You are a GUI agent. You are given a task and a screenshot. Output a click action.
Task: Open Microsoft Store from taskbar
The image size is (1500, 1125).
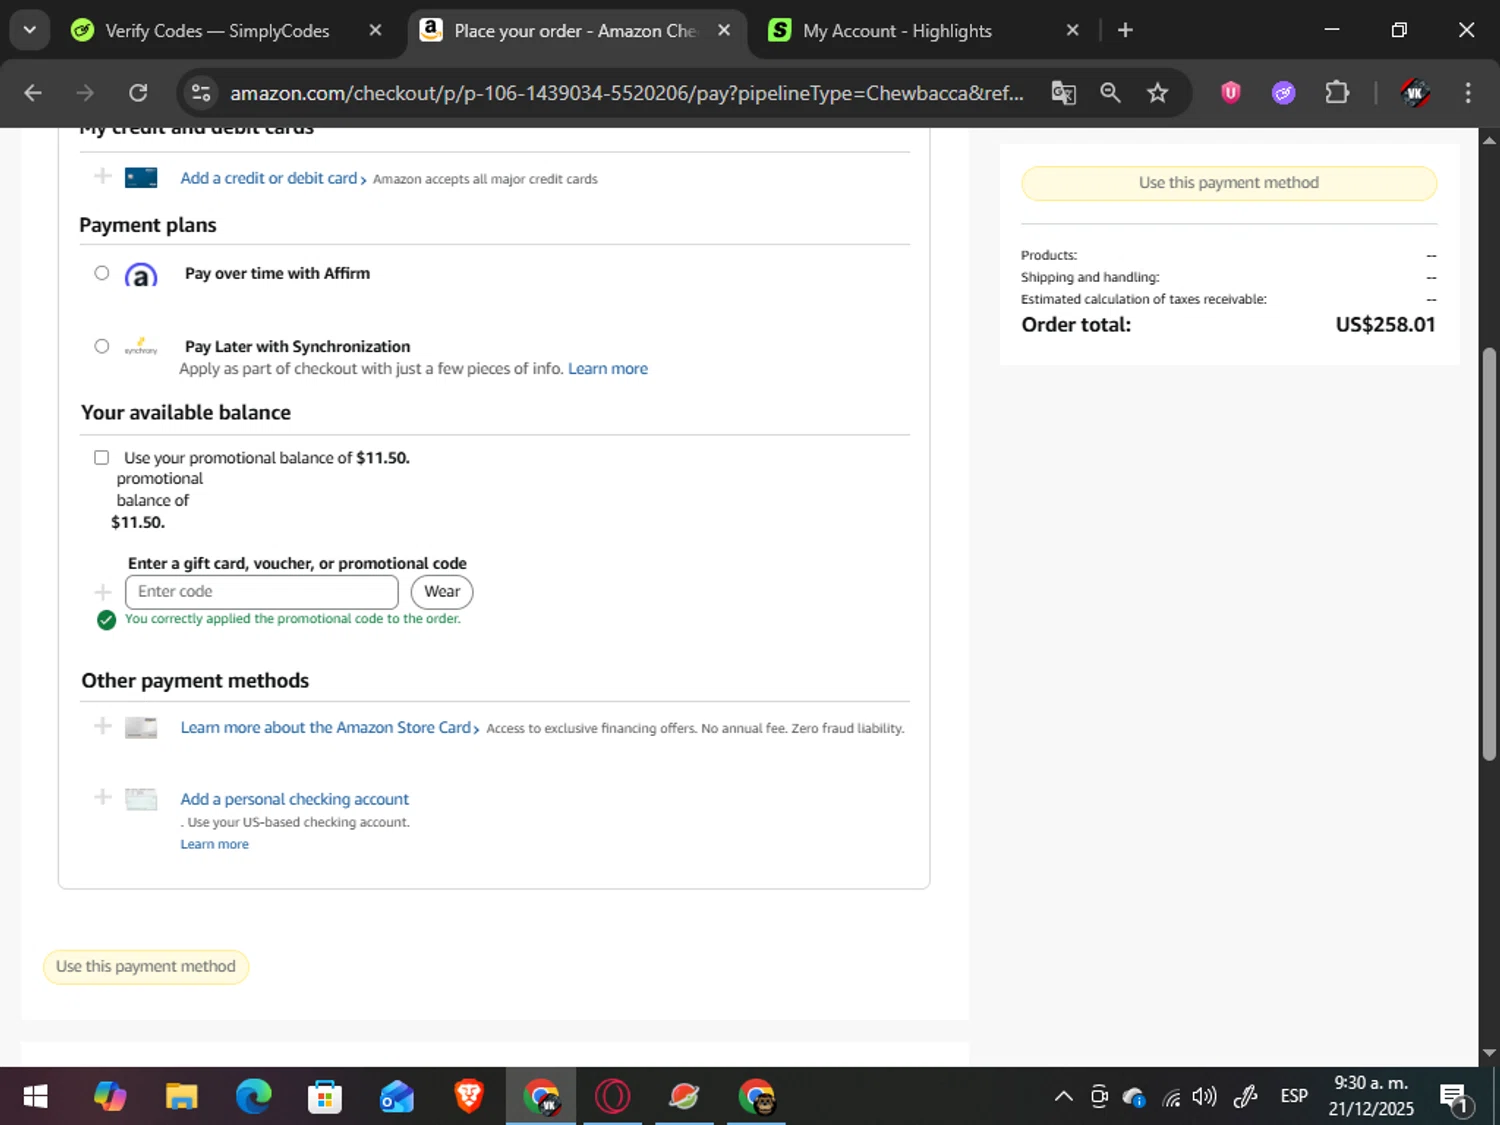(325, 1097)
